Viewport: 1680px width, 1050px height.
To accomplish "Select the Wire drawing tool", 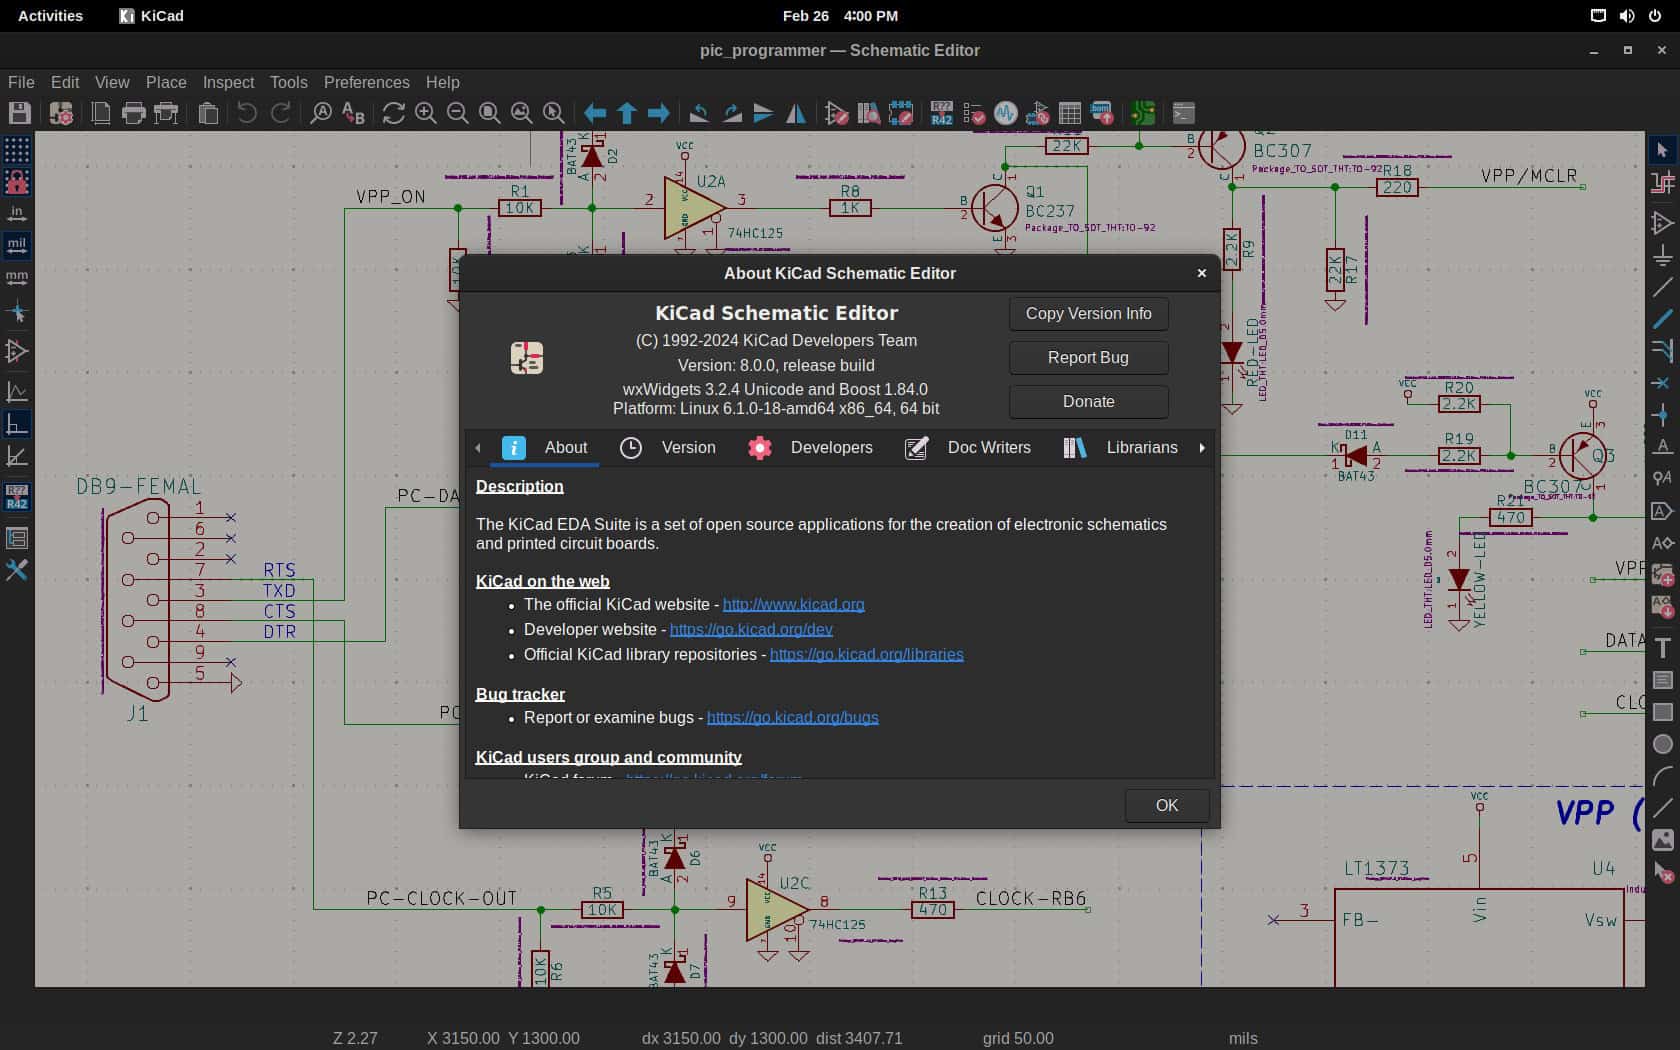I will point(1663,288).
